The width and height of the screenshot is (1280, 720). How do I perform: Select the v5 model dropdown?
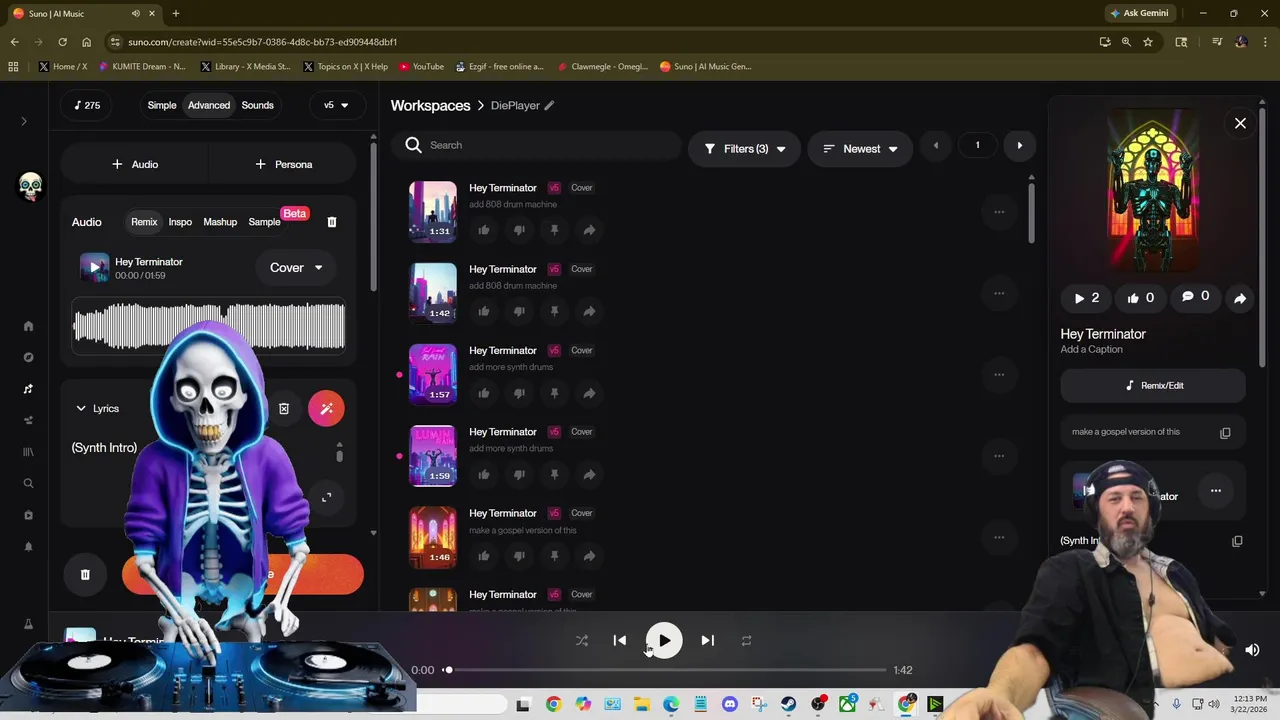(336, 105)
